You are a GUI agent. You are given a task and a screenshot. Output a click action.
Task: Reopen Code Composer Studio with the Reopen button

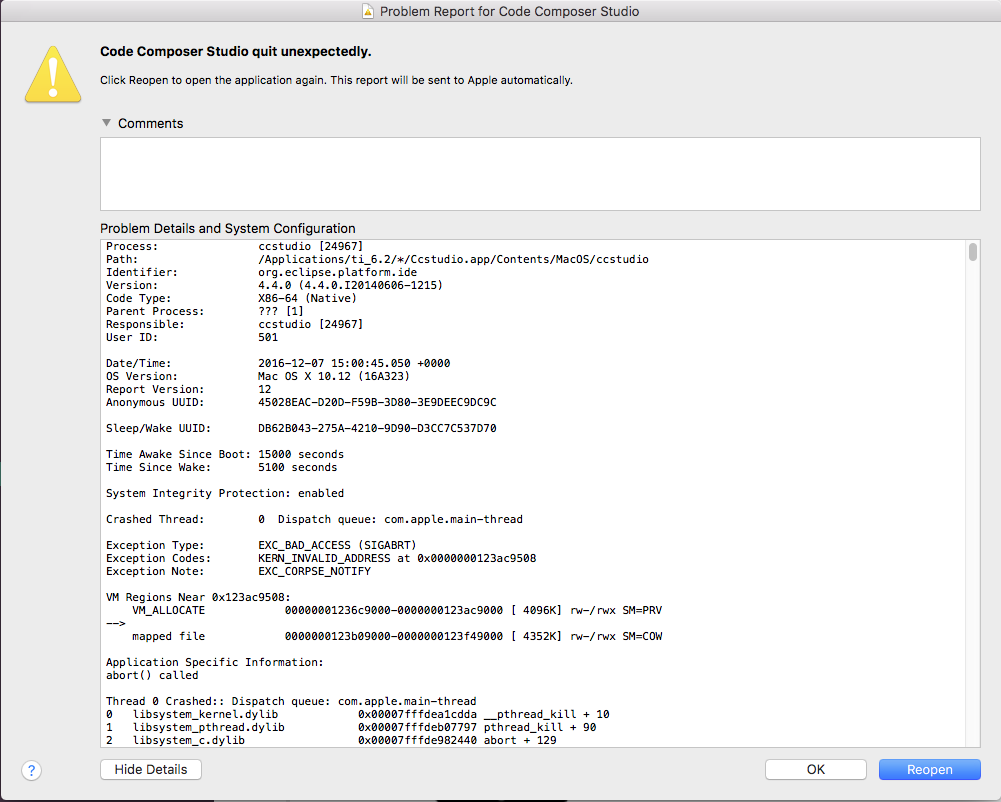point(929,769)
